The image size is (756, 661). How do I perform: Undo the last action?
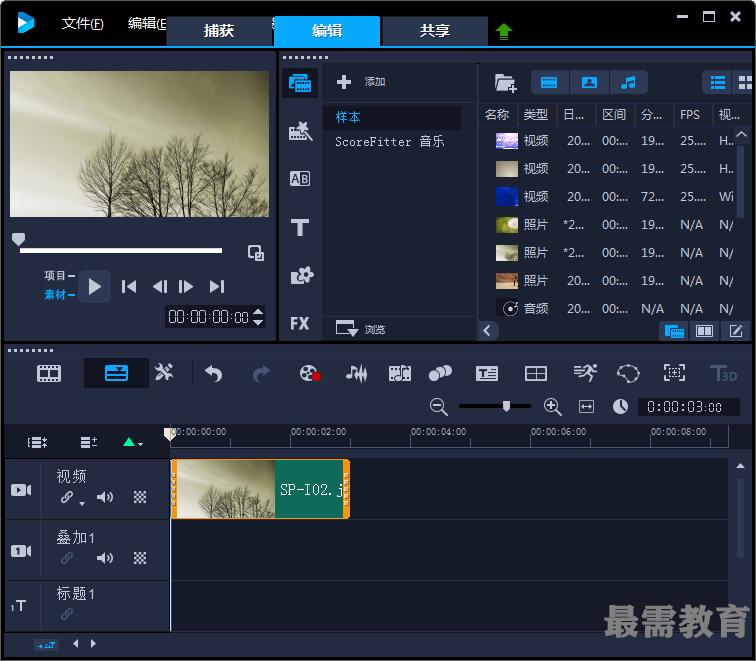214,374
